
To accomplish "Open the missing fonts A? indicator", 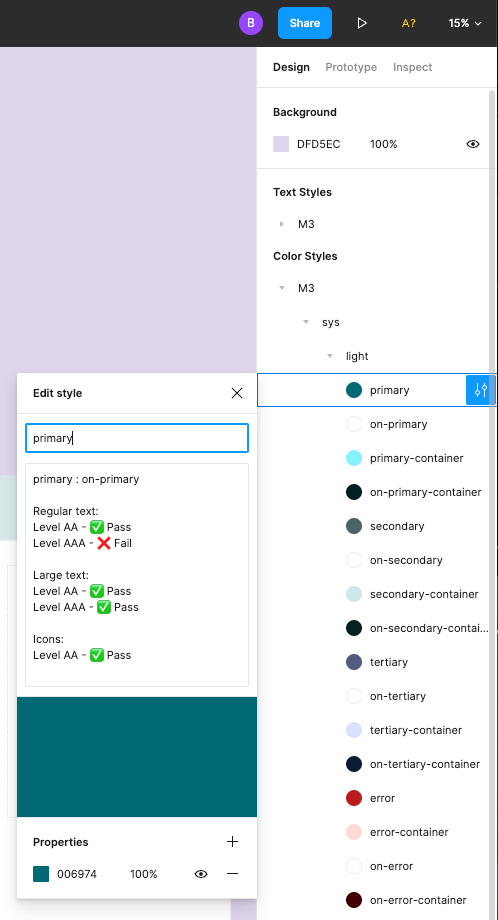I will point(409,23).
